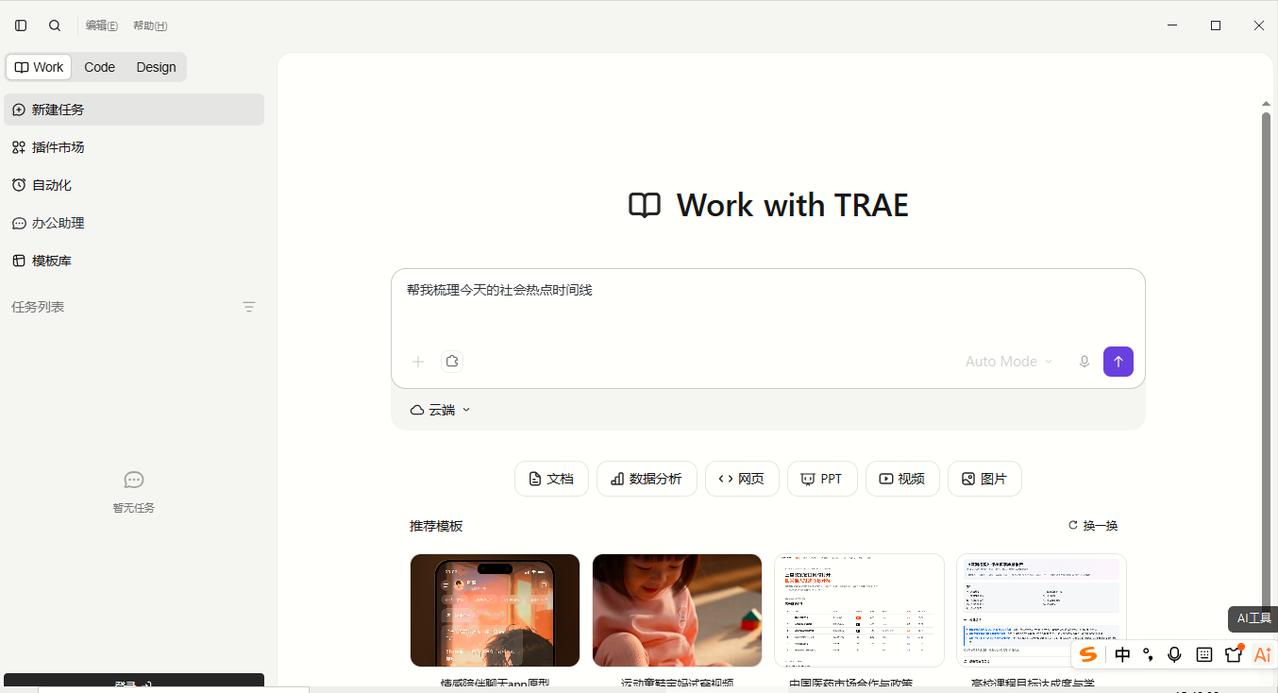Open the 高校课程 document template thumbnail
The width and height of the screenshot is (1278, 693).
pos(1041,610)
